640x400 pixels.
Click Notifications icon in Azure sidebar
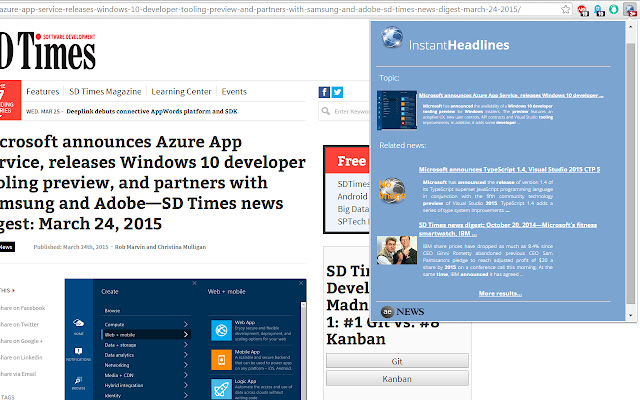78,351
